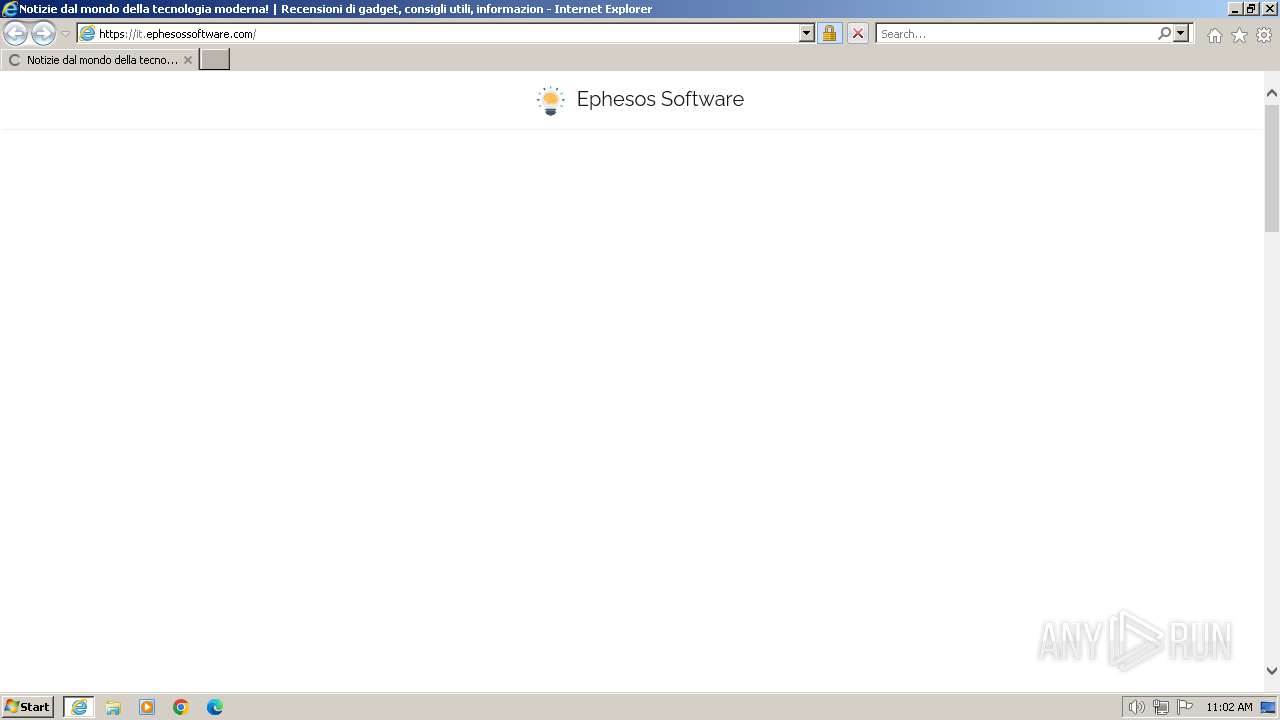Click the vertical scrollbar thumb
Screen dimensions: 1280x720
pos(1272,167)
